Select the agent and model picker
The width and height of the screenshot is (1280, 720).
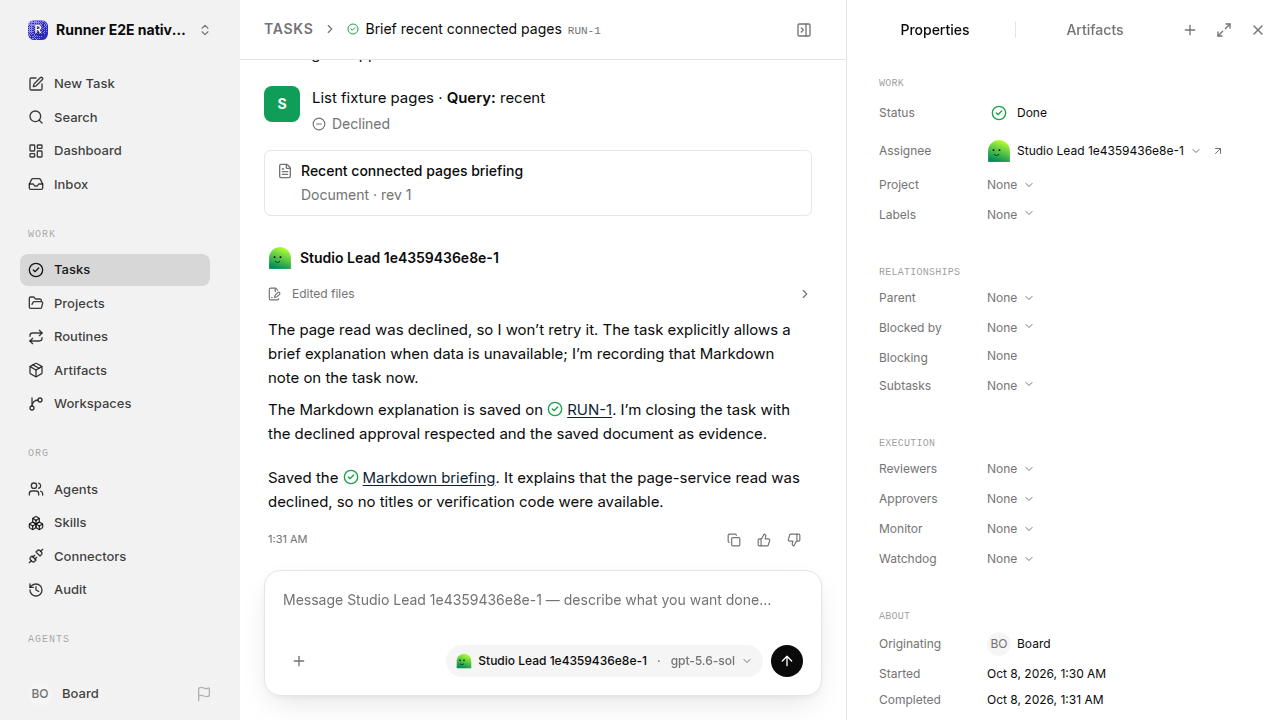604,661
